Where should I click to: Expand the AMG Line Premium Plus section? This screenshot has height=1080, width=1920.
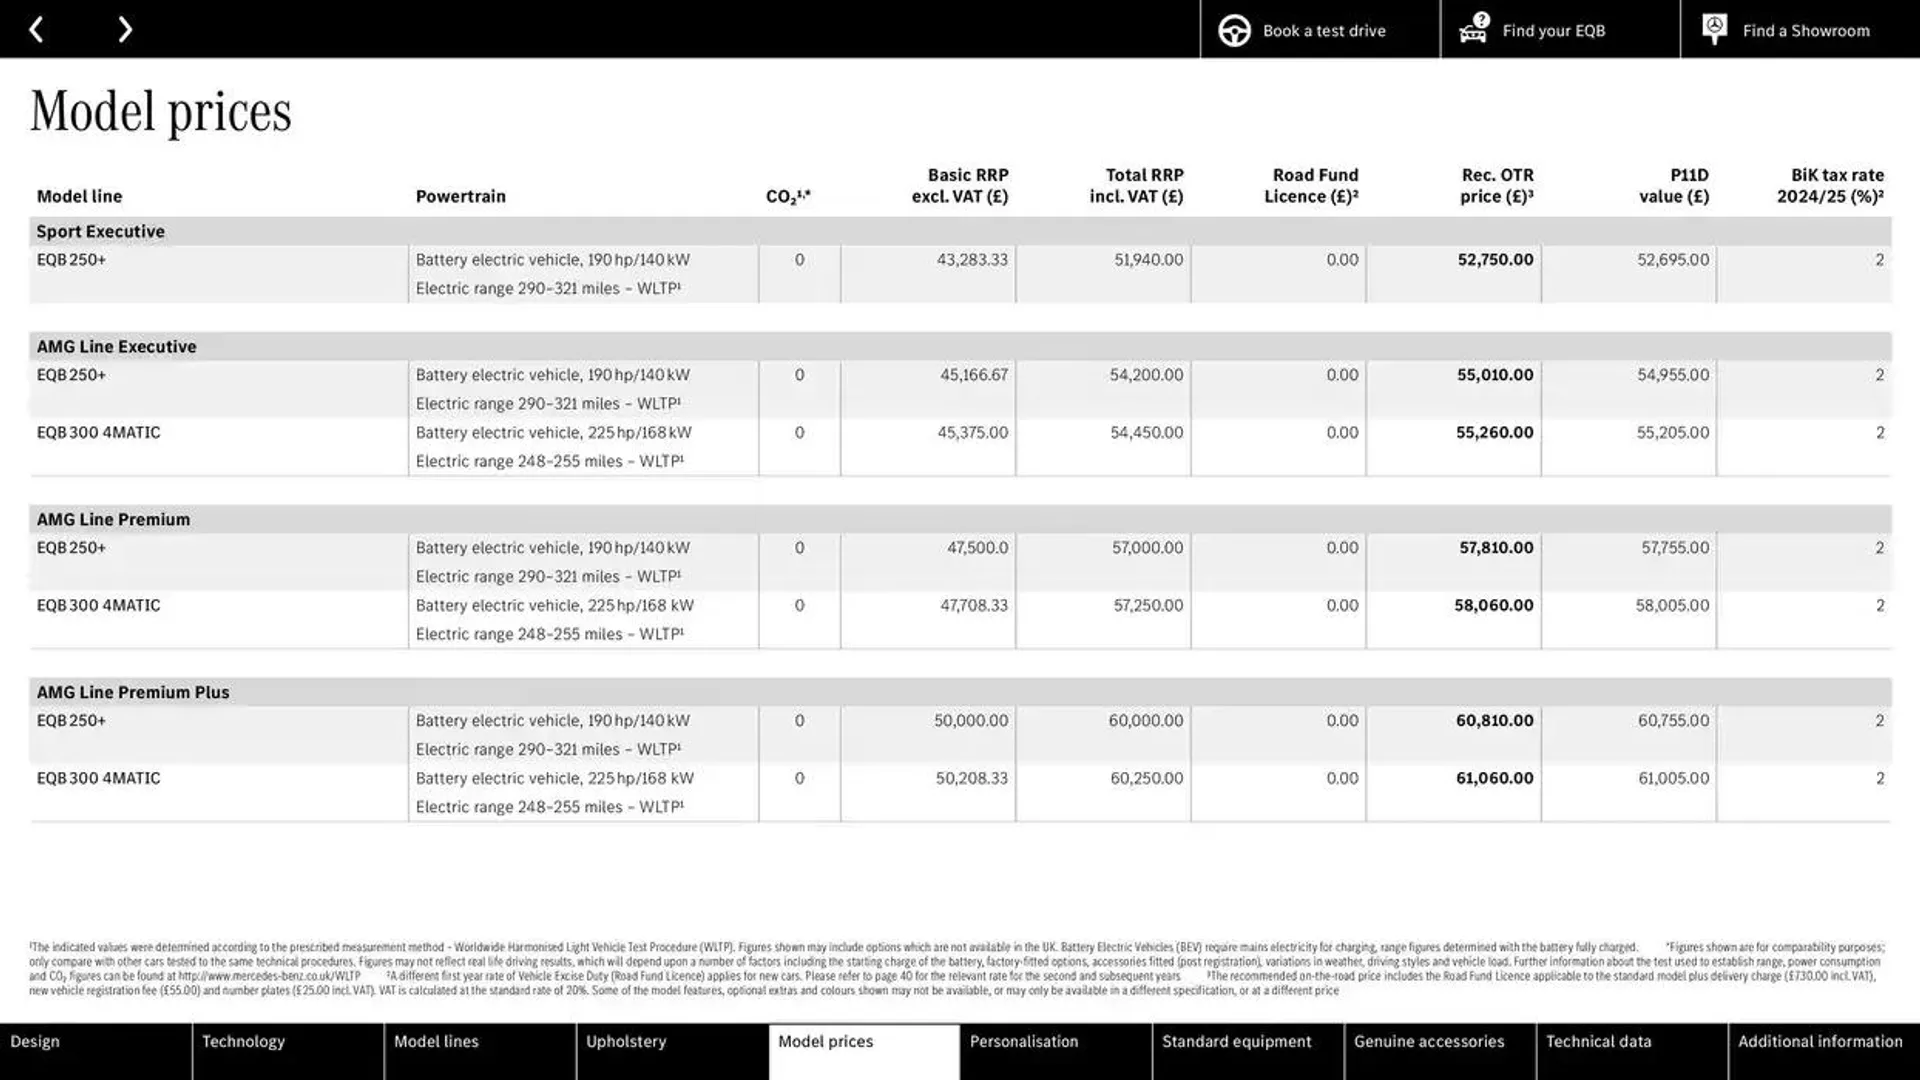pos(133,691)
